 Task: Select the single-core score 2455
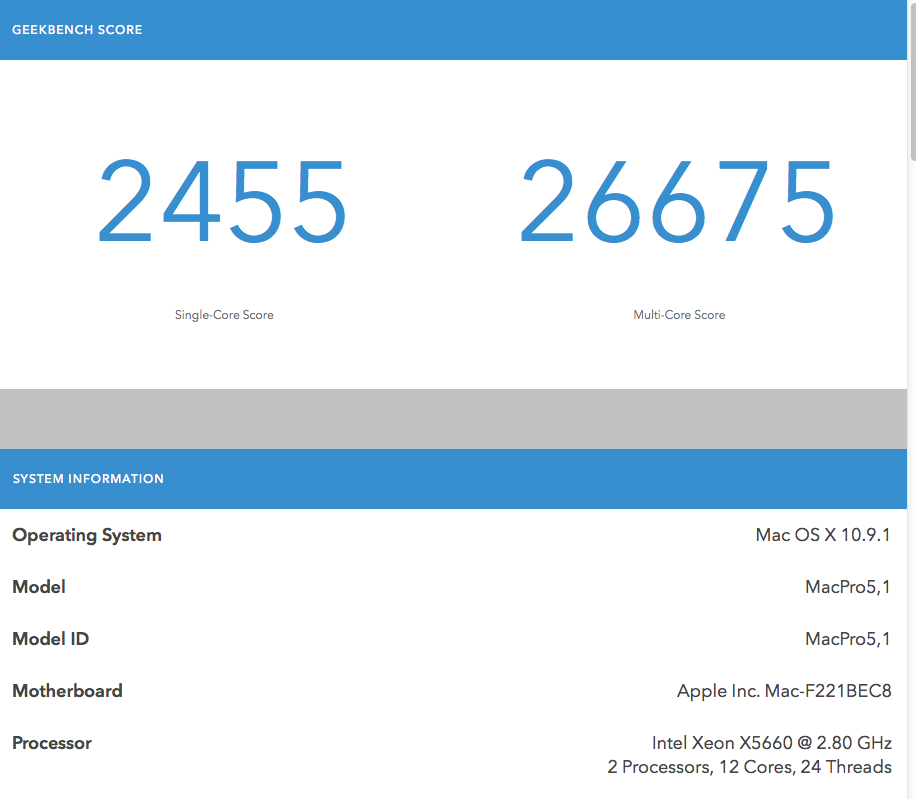click(223, 201)
